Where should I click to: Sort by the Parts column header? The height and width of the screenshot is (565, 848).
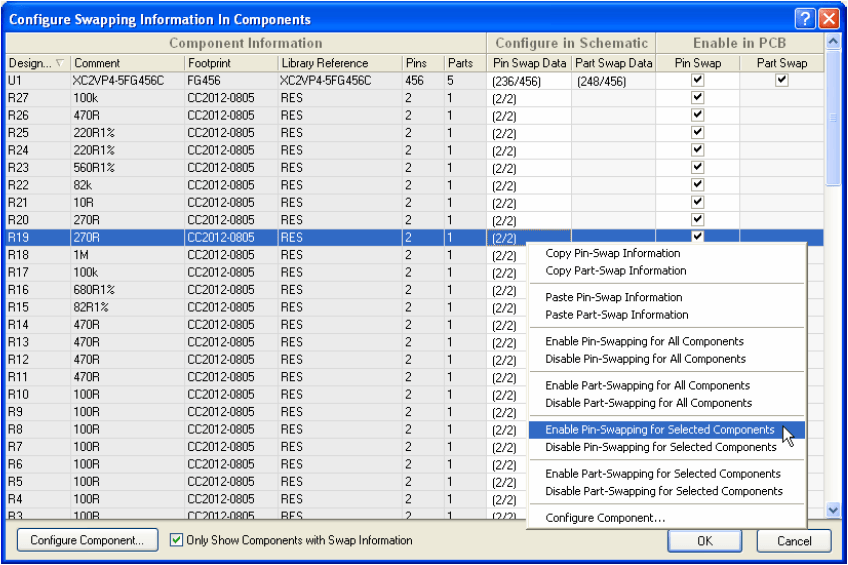click(x=465, y=63)
